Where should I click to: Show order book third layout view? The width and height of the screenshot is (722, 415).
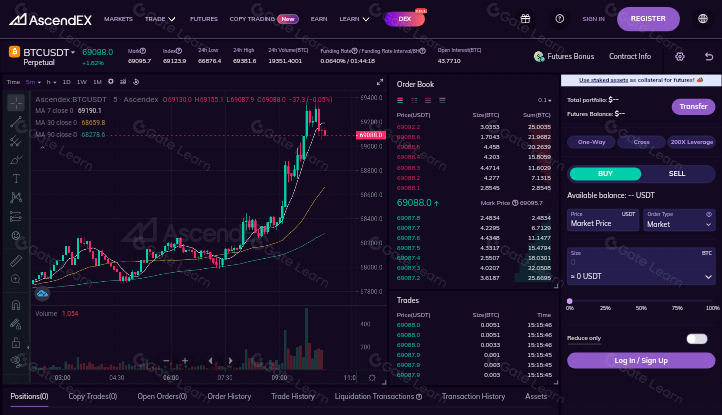428,100
